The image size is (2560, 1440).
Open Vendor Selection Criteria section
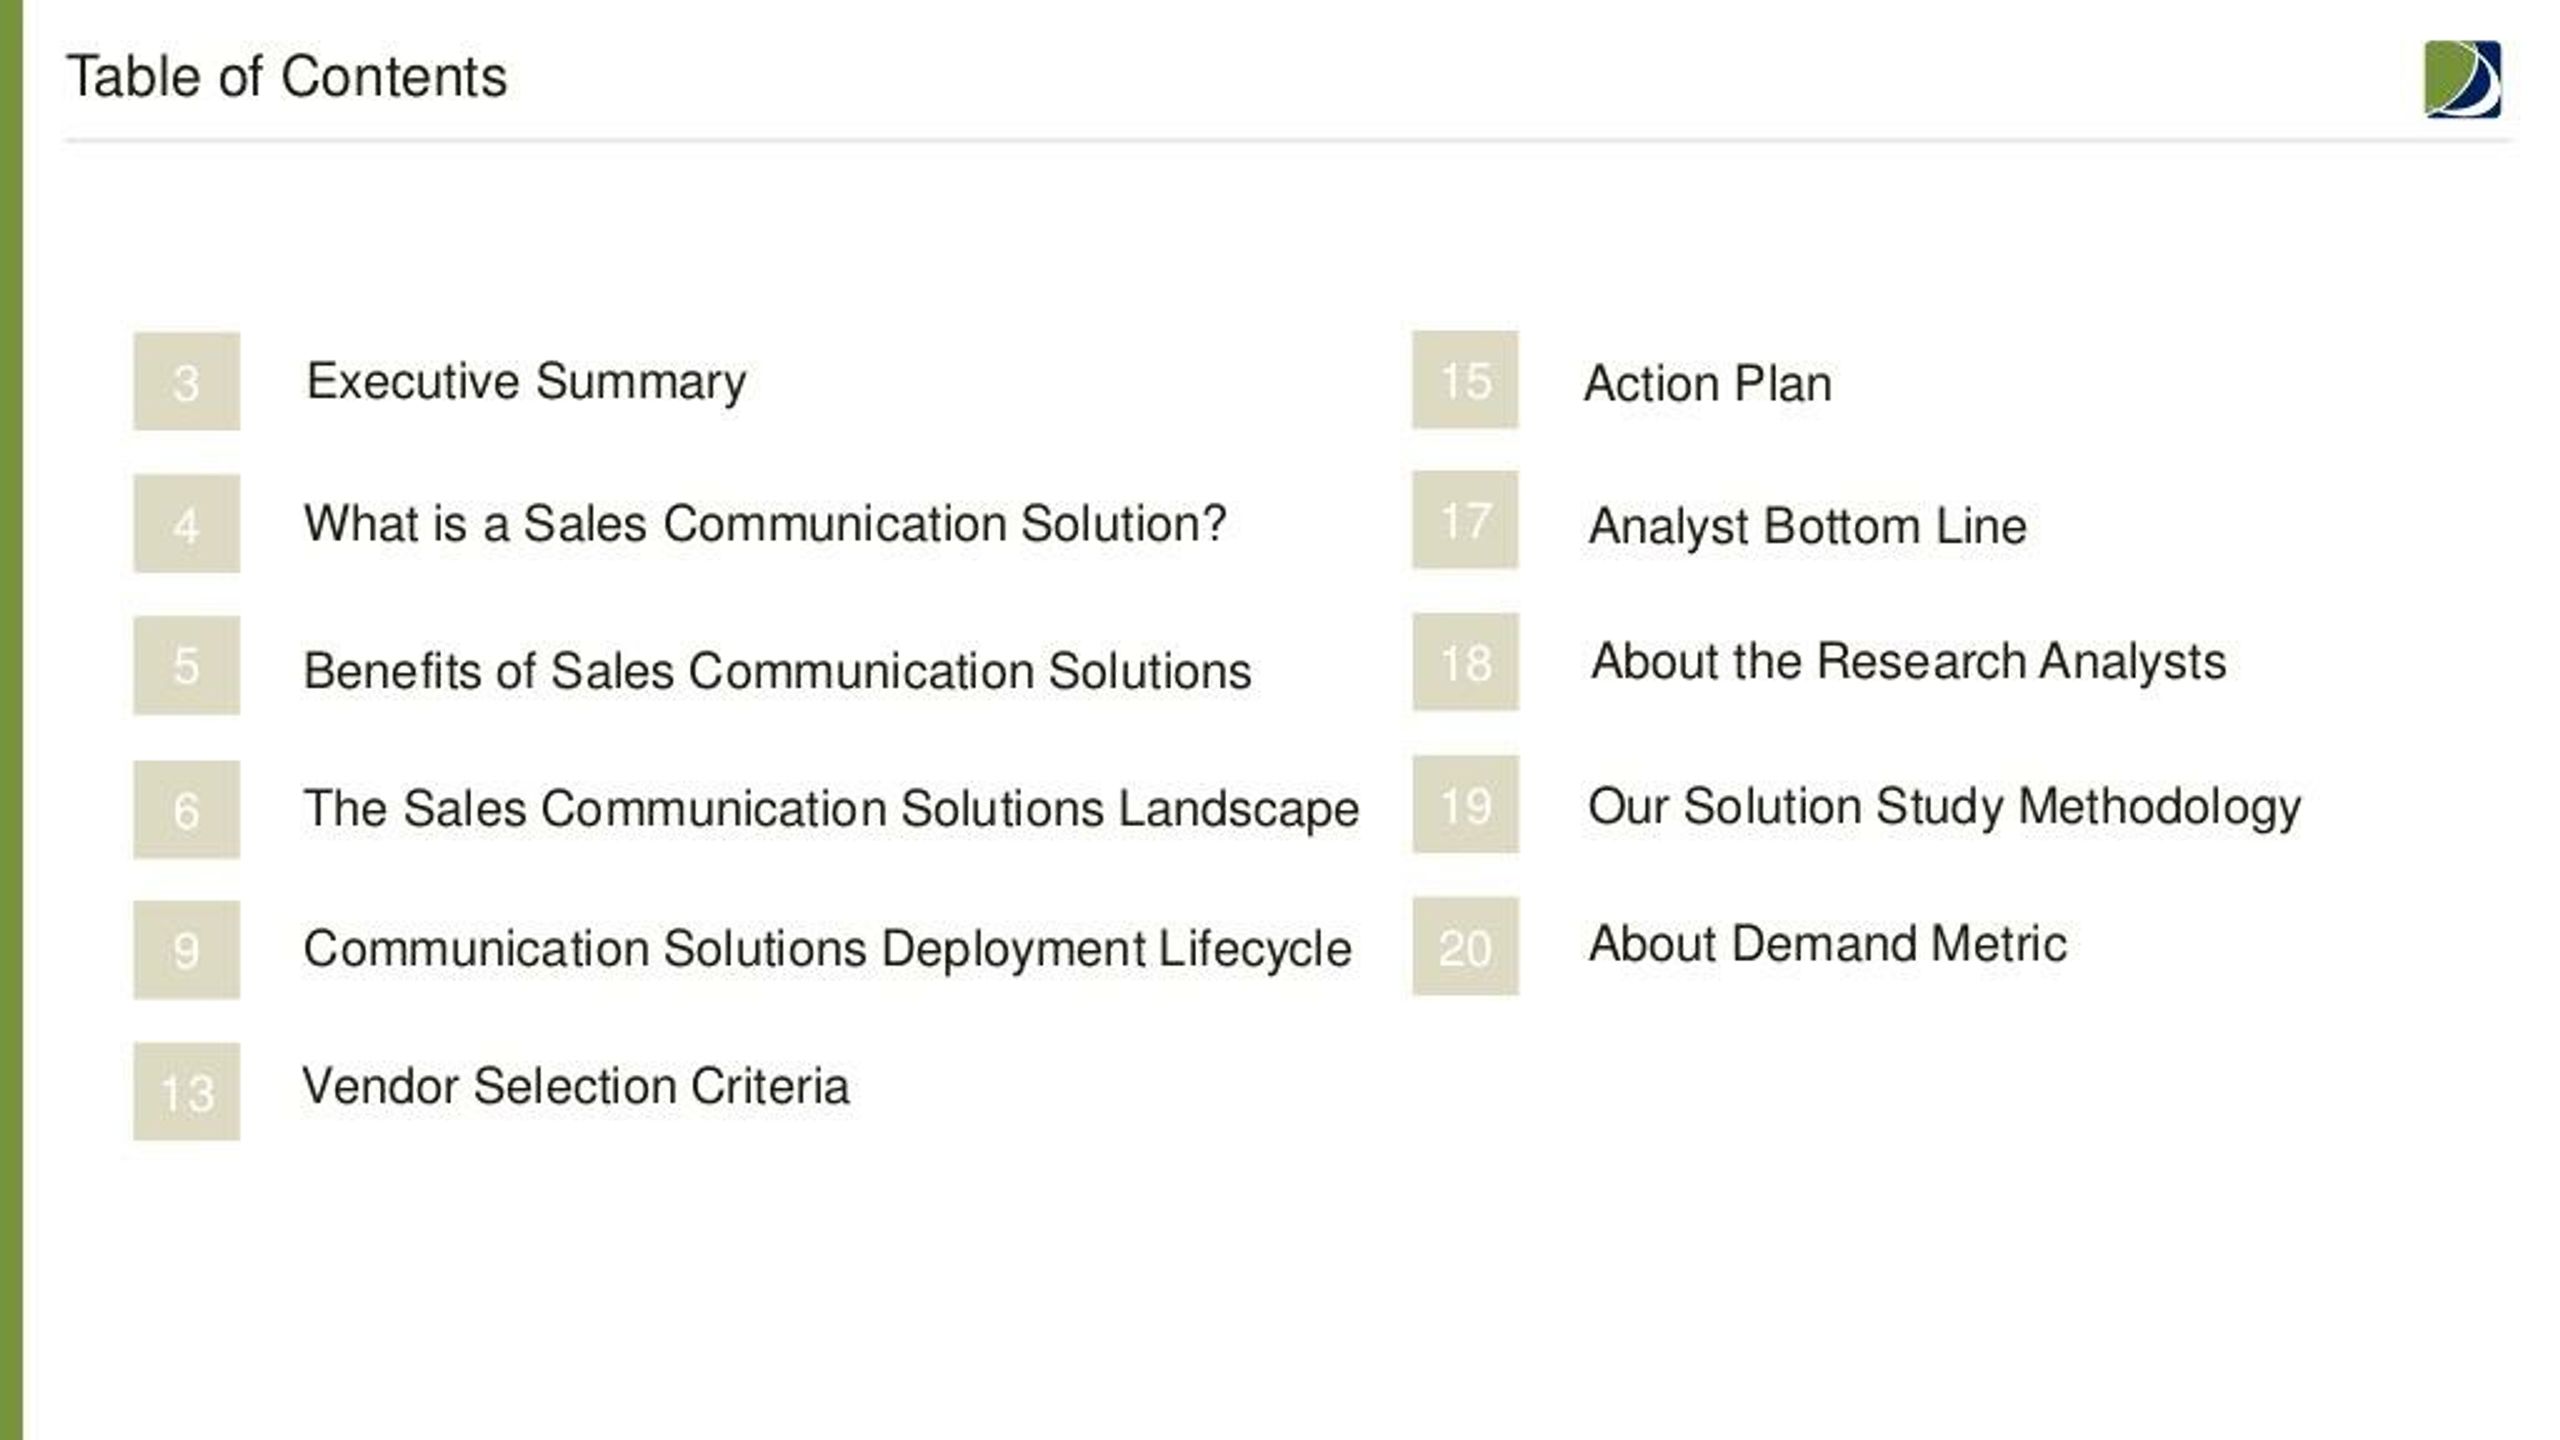576,1086
